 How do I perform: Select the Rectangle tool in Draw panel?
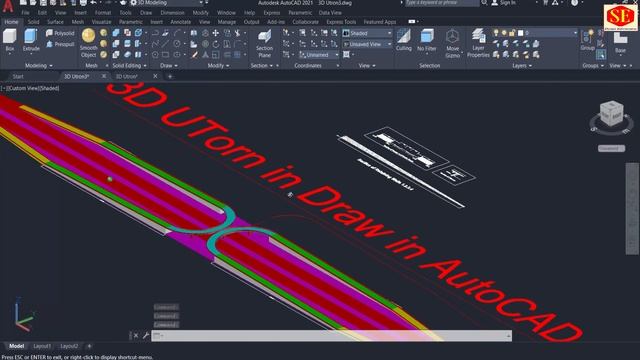pyautogui.click(x=165, y=54)
